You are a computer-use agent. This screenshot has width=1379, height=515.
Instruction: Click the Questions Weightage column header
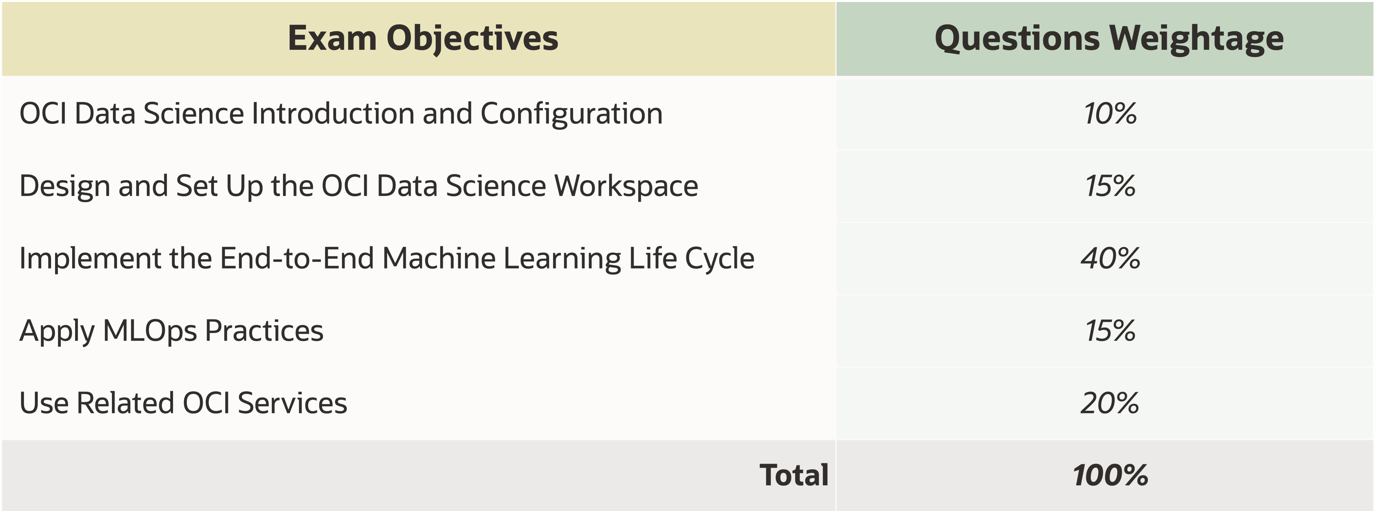(1109, 38)
